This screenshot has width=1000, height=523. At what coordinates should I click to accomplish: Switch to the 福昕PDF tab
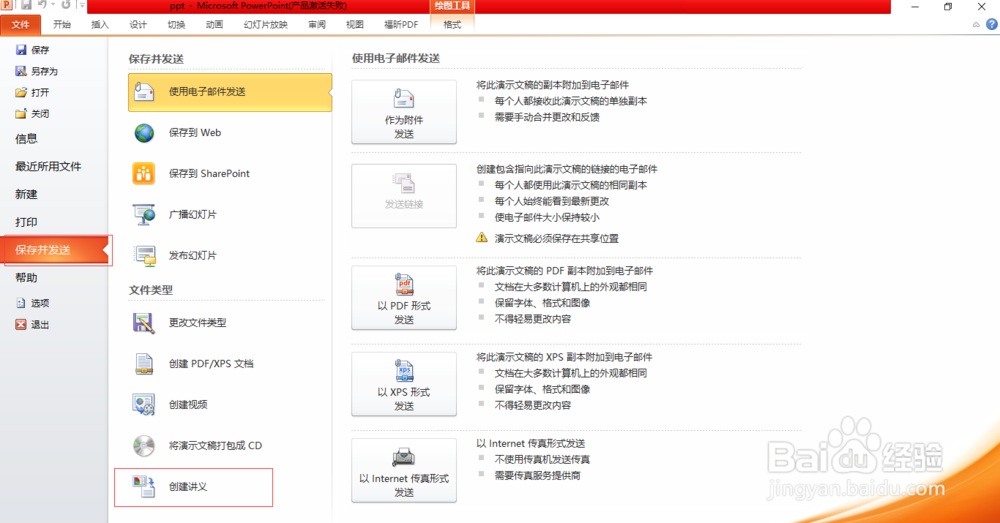(401, 25)
